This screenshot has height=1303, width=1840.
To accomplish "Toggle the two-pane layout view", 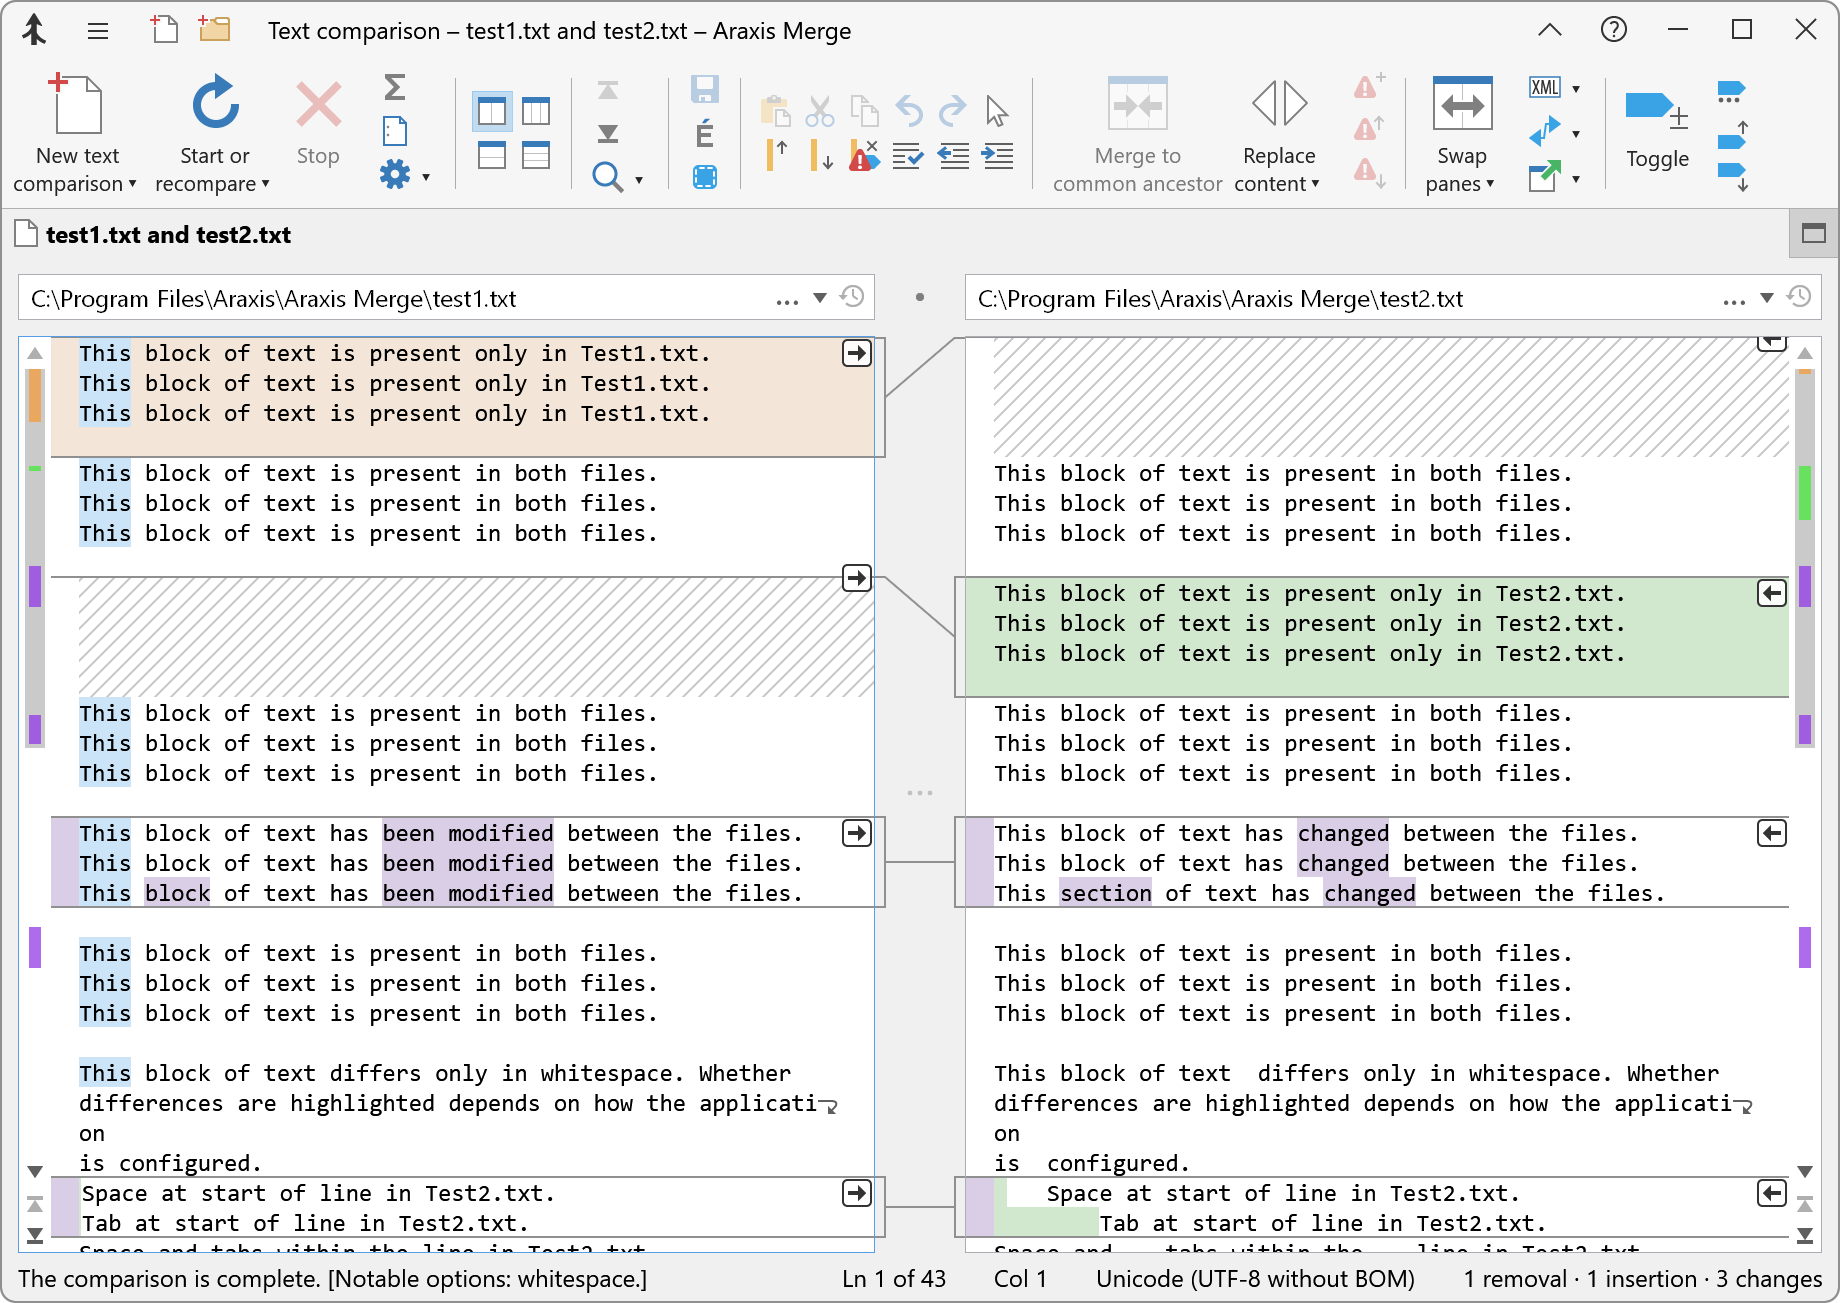I will click(491, 111).
